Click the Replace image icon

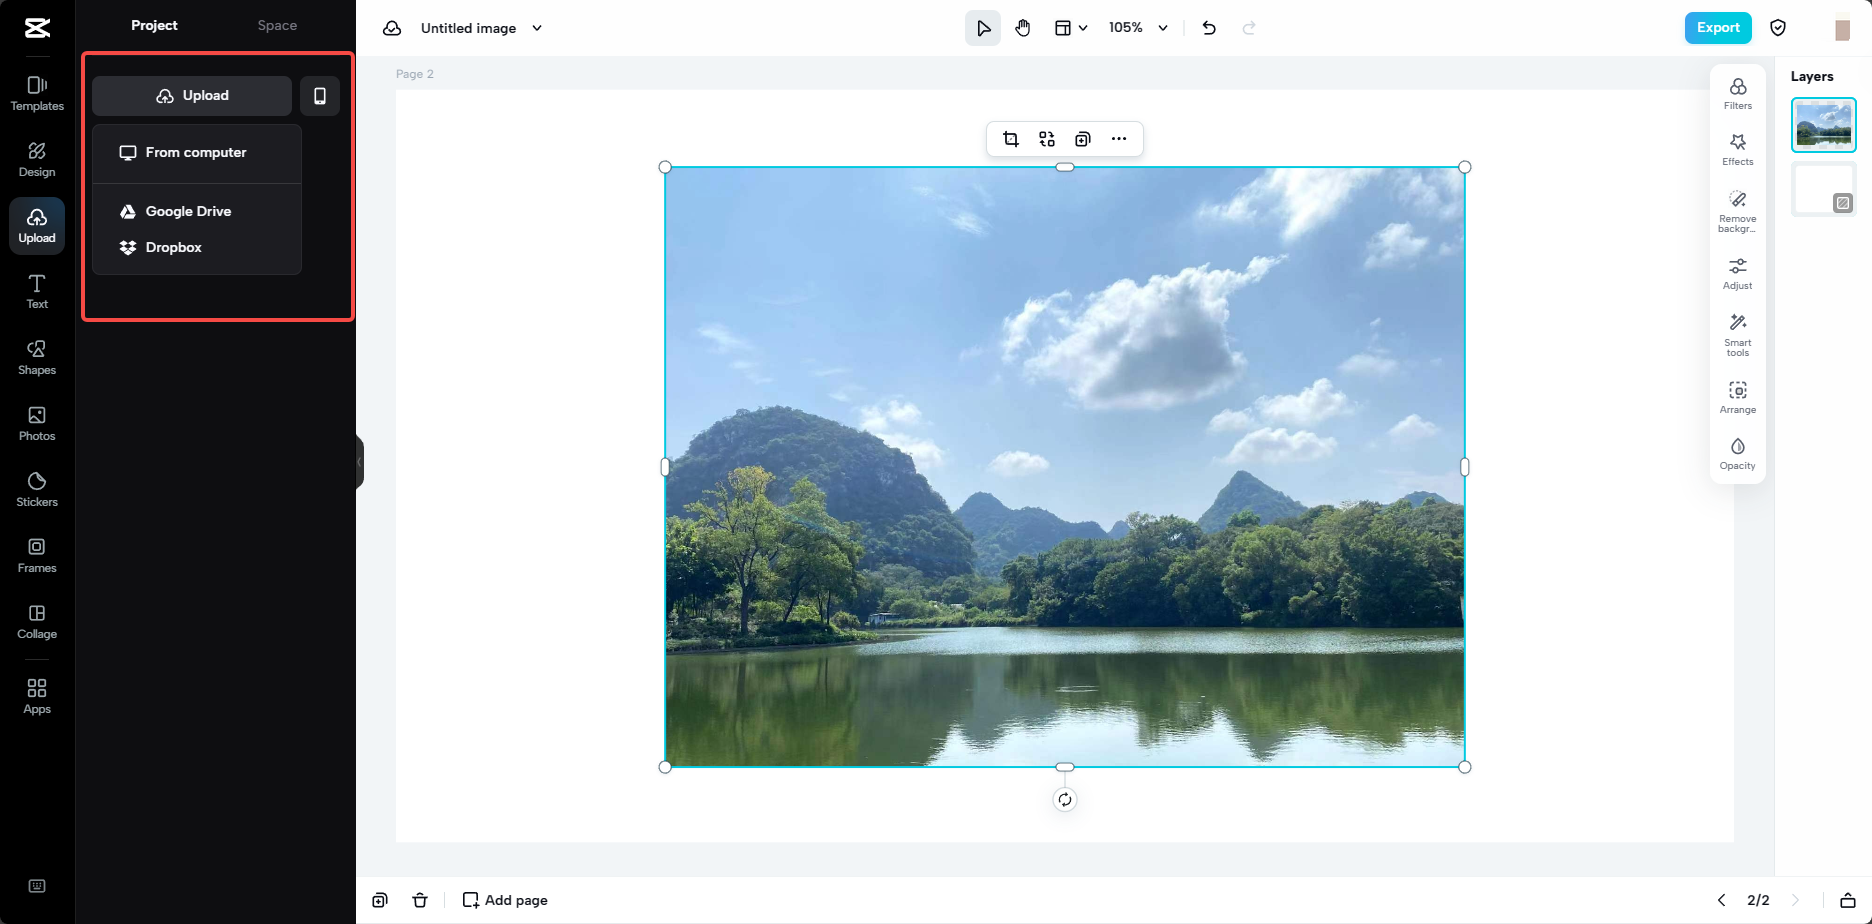coord(1046,139)
